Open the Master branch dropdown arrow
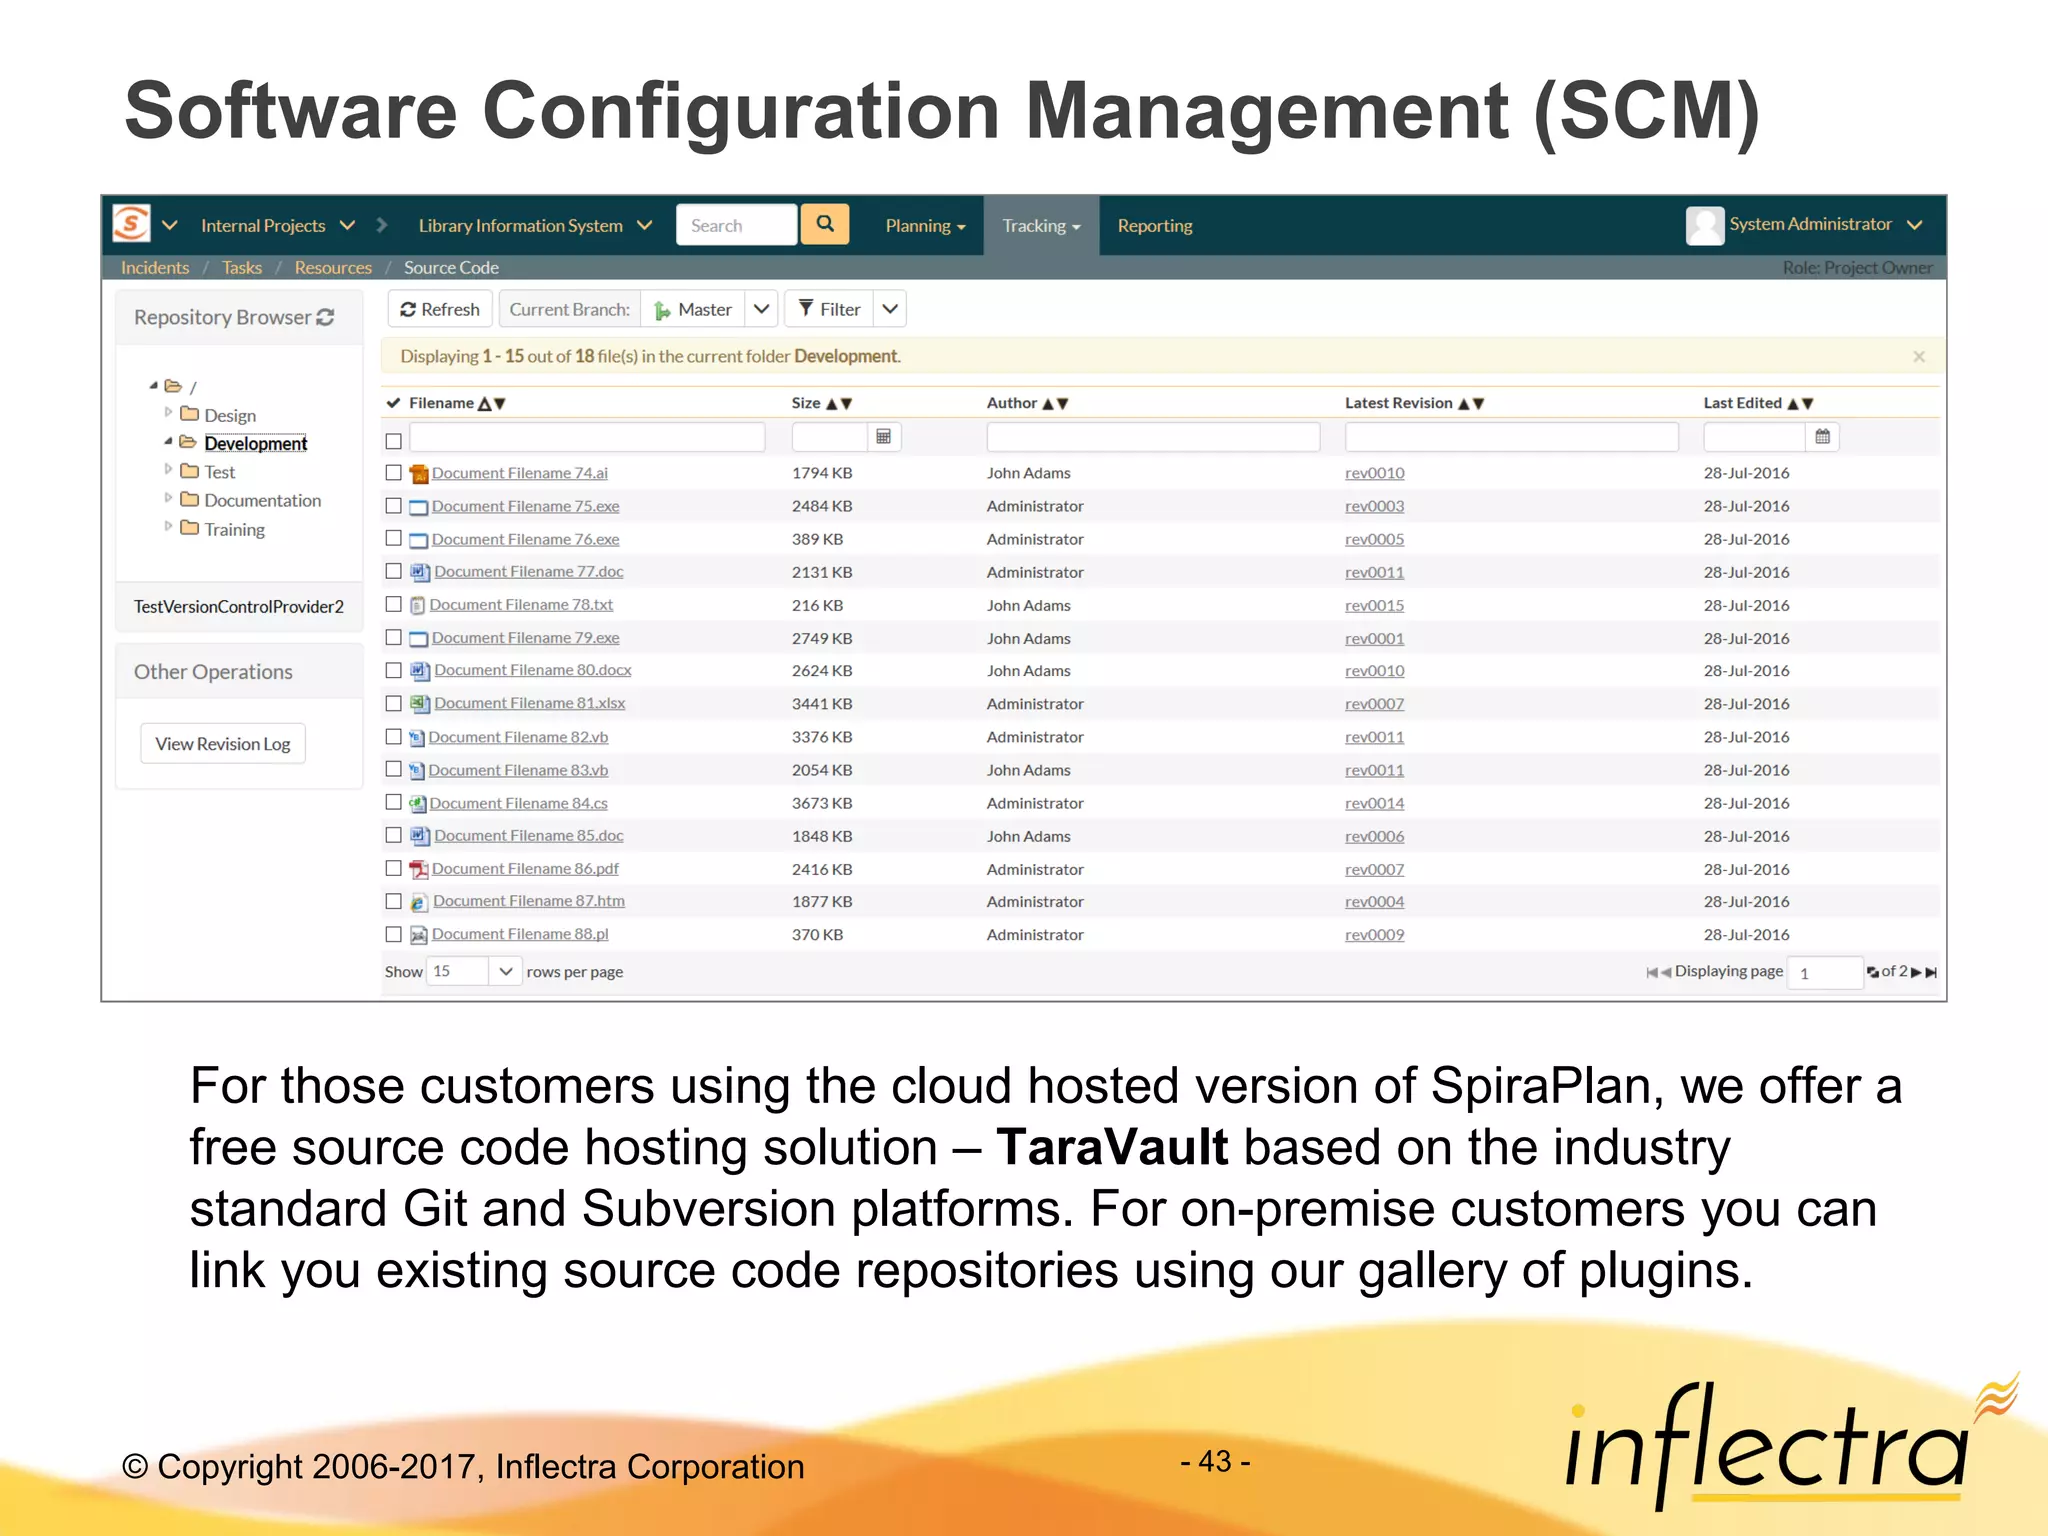The image size is (2048, 1536). tap(761, 309)
